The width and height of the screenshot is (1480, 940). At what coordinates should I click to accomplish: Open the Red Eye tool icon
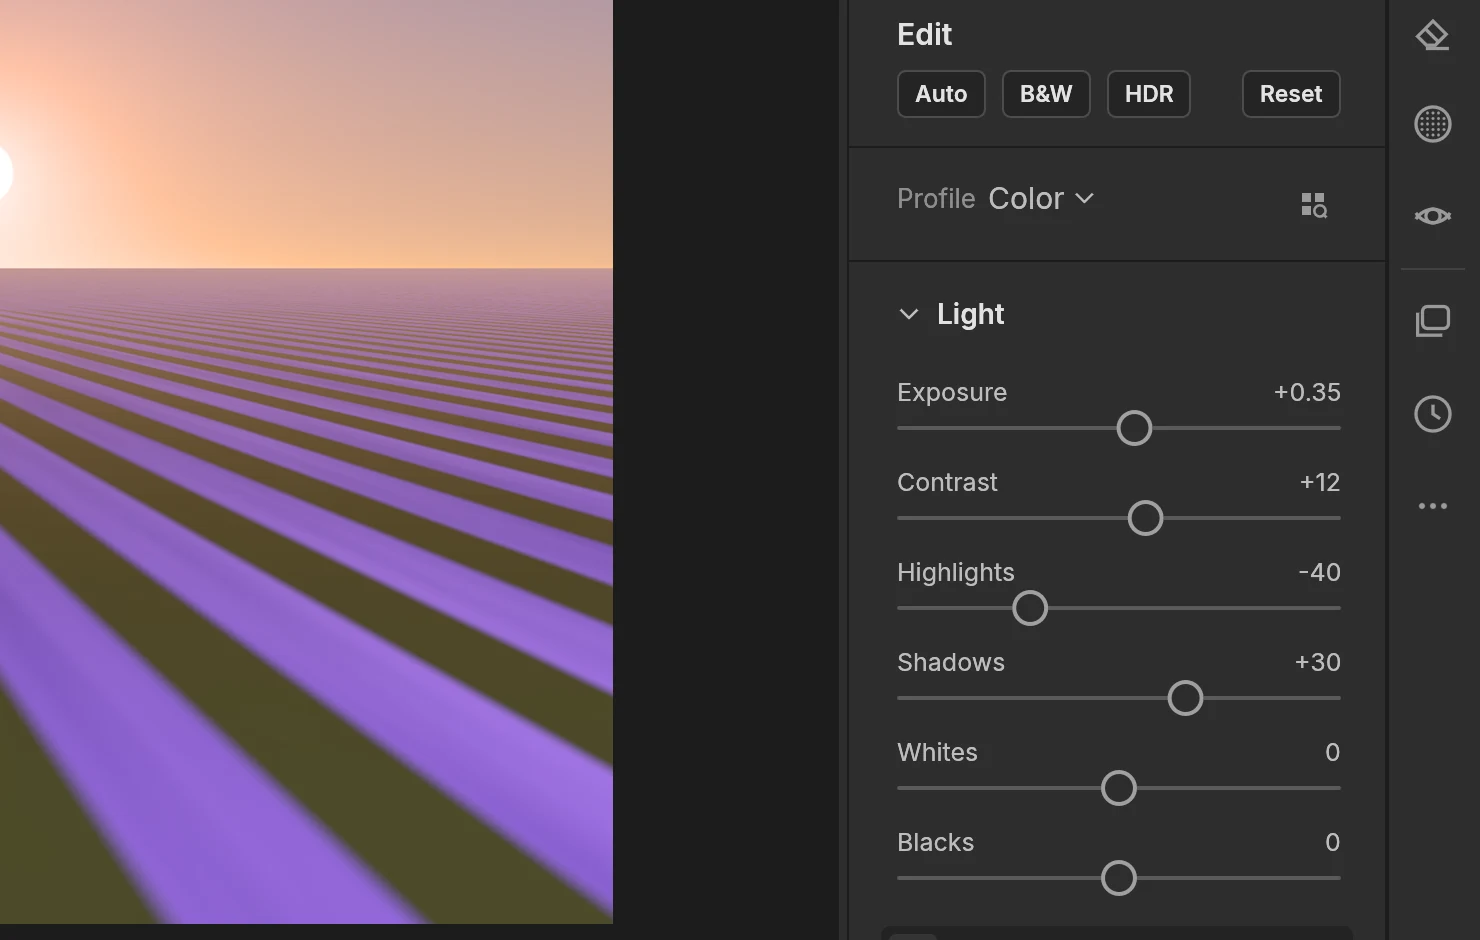1433,216
